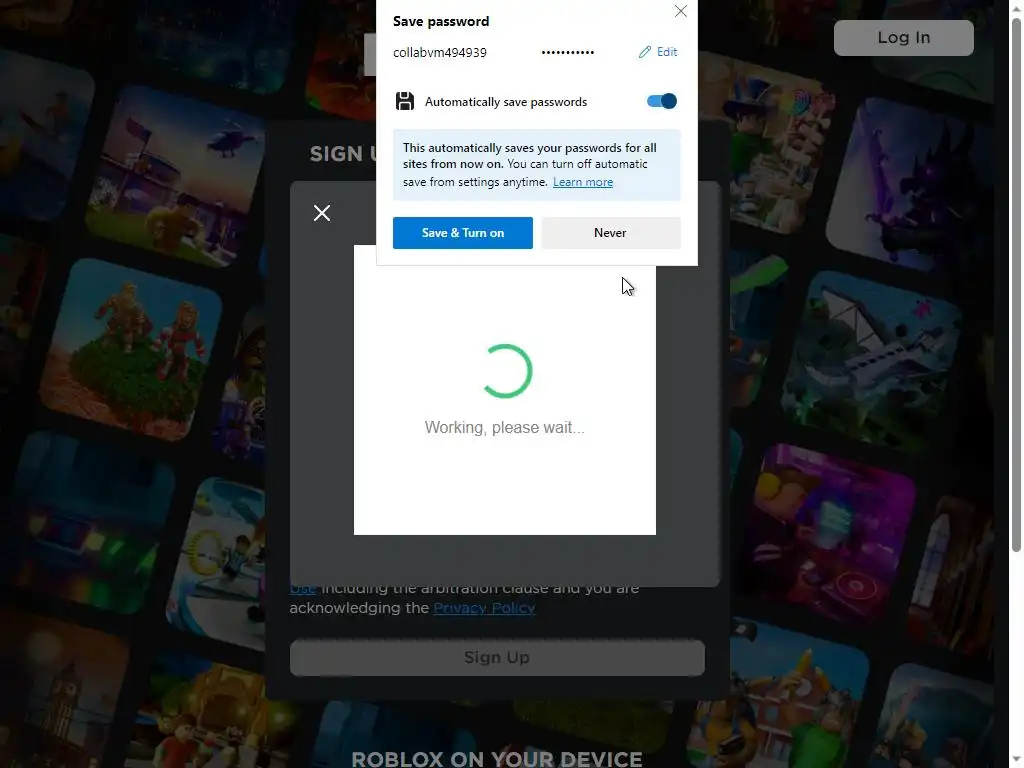Image resolution: width=1024 pixels, height=768 pixels.
Task: Click the Save & Turn on button
Action: click(462, 233)
